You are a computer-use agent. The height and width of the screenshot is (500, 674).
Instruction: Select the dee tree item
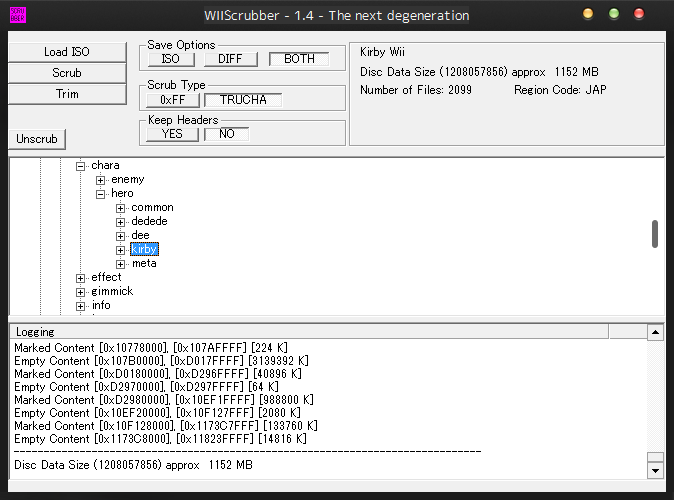pyautogui.click(x=140, y=235)
